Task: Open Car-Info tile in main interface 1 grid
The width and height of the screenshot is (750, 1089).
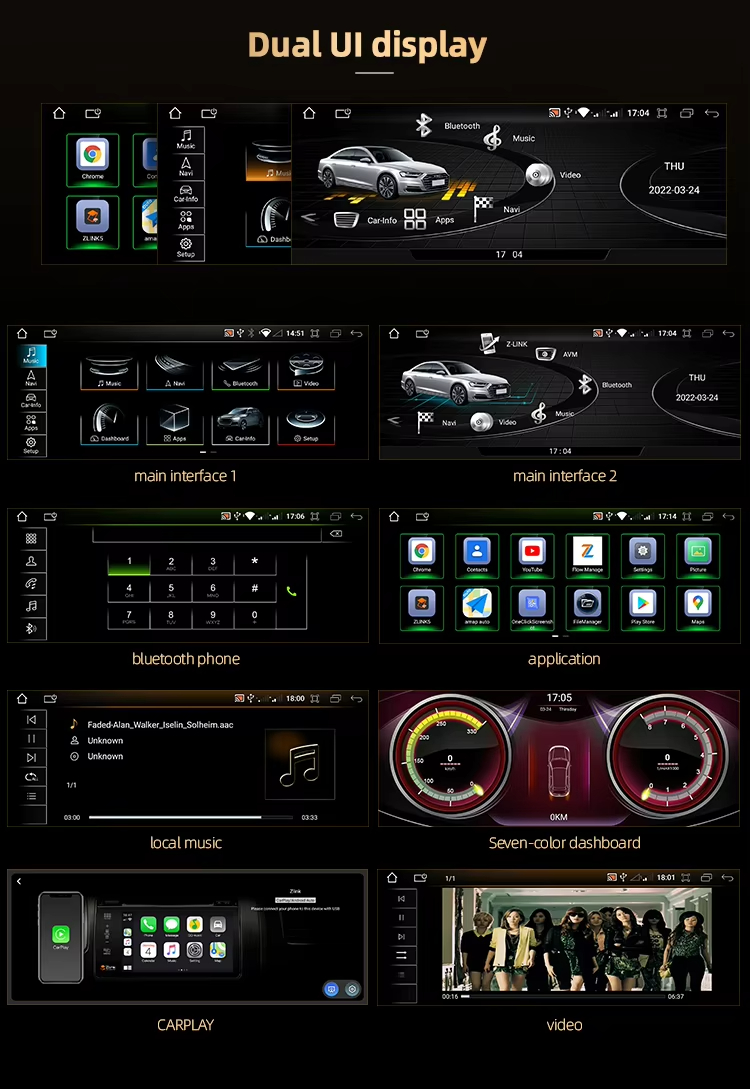Action: point(240,425)
